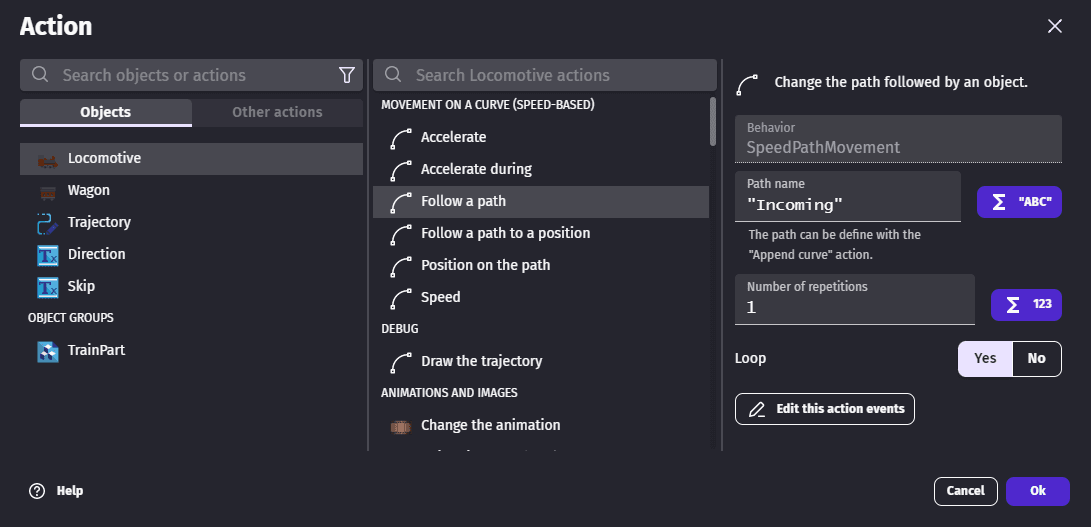This screenshot has height=527, width=1091.
Task: Click the TrainPart group icon
Action: tap(47, 351)
